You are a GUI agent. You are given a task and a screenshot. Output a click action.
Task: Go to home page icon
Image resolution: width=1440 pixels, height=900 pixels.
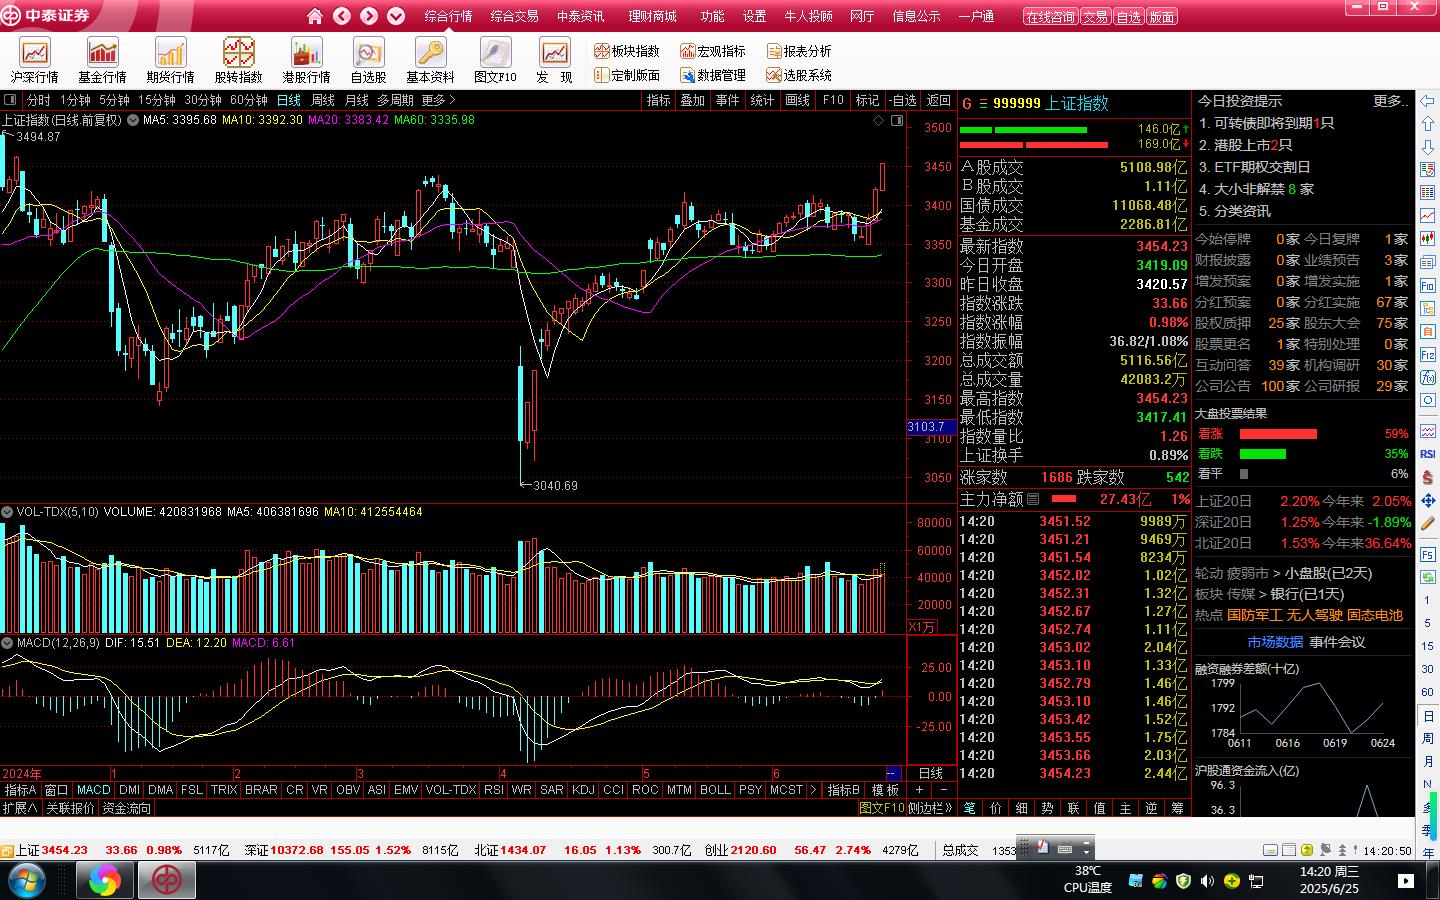pos(315,16)
